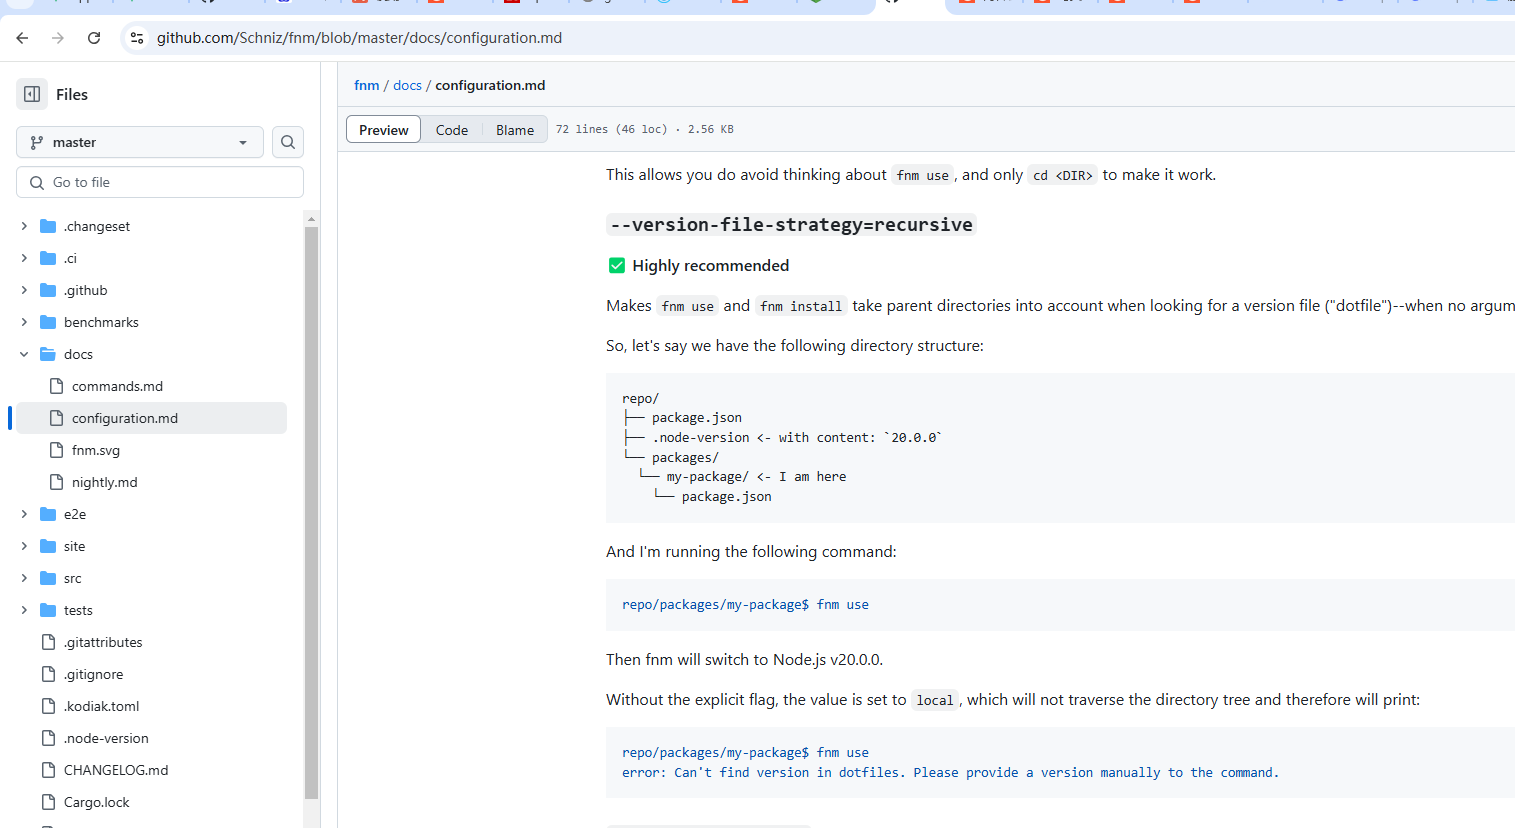The width and height of the screenshot is (1515, 828).
Task: Click the .gitignore file icon
Action: point(48,674)
